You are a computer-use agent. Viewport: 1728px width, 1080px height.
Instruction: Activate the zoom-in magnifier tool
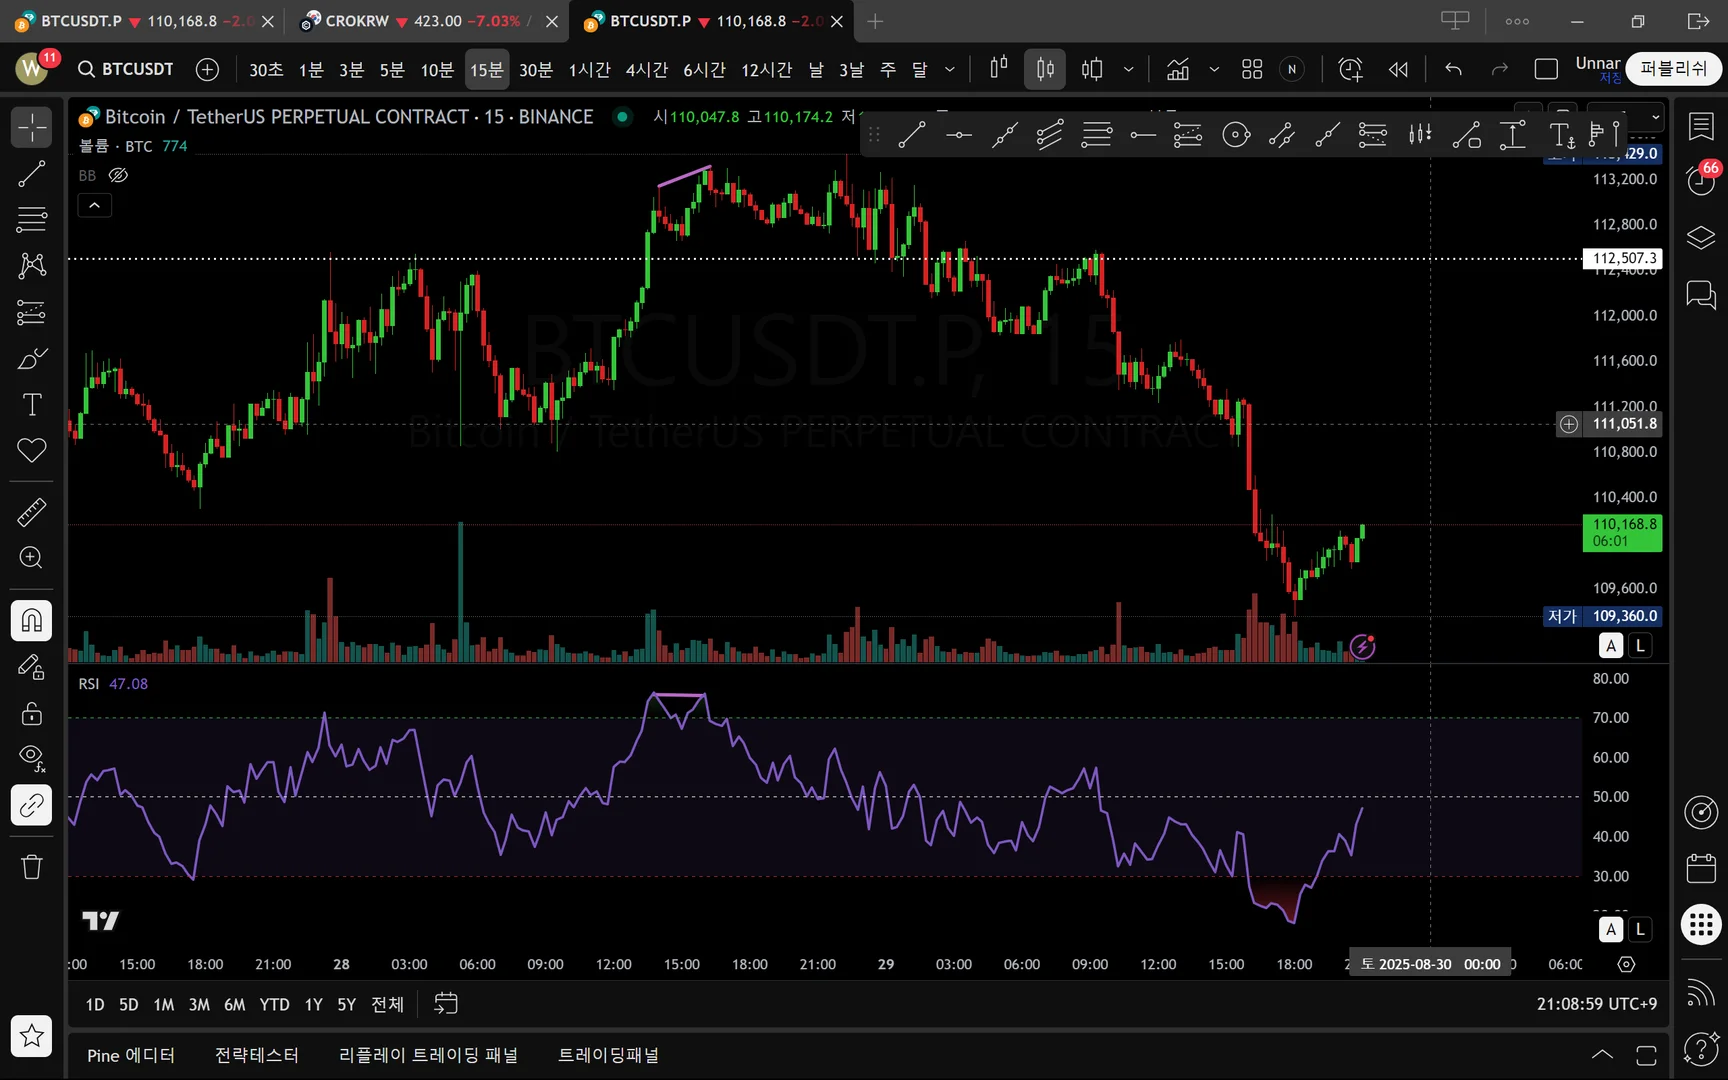pos(32,558)
